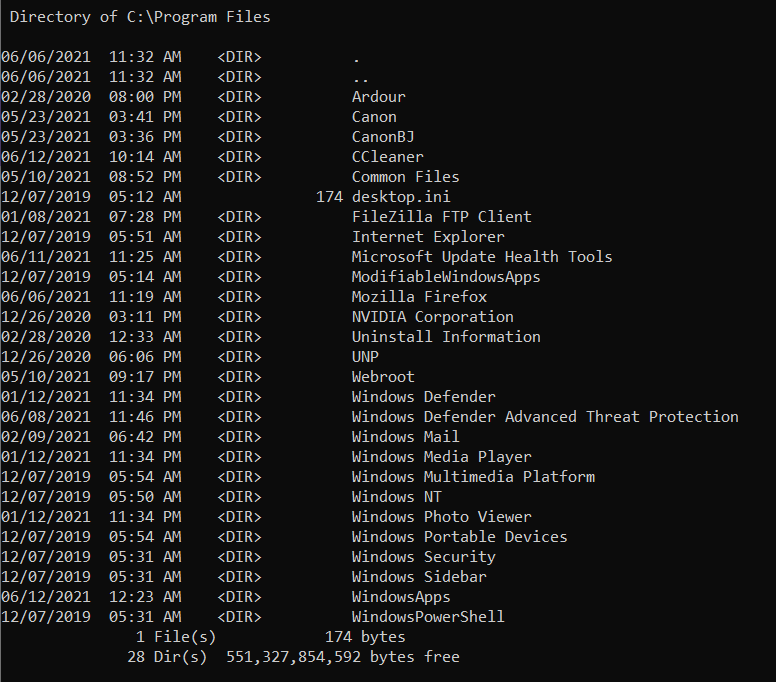This screenshot has height=682, width=776.
Task: Click the Ardour directory name
Action: [378, 97]
